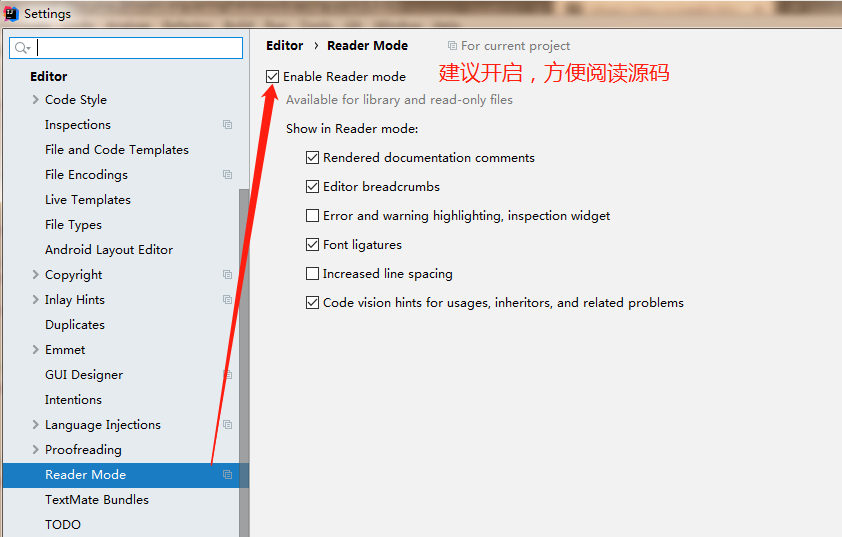Select Copyright label in tree

[74, 275]
